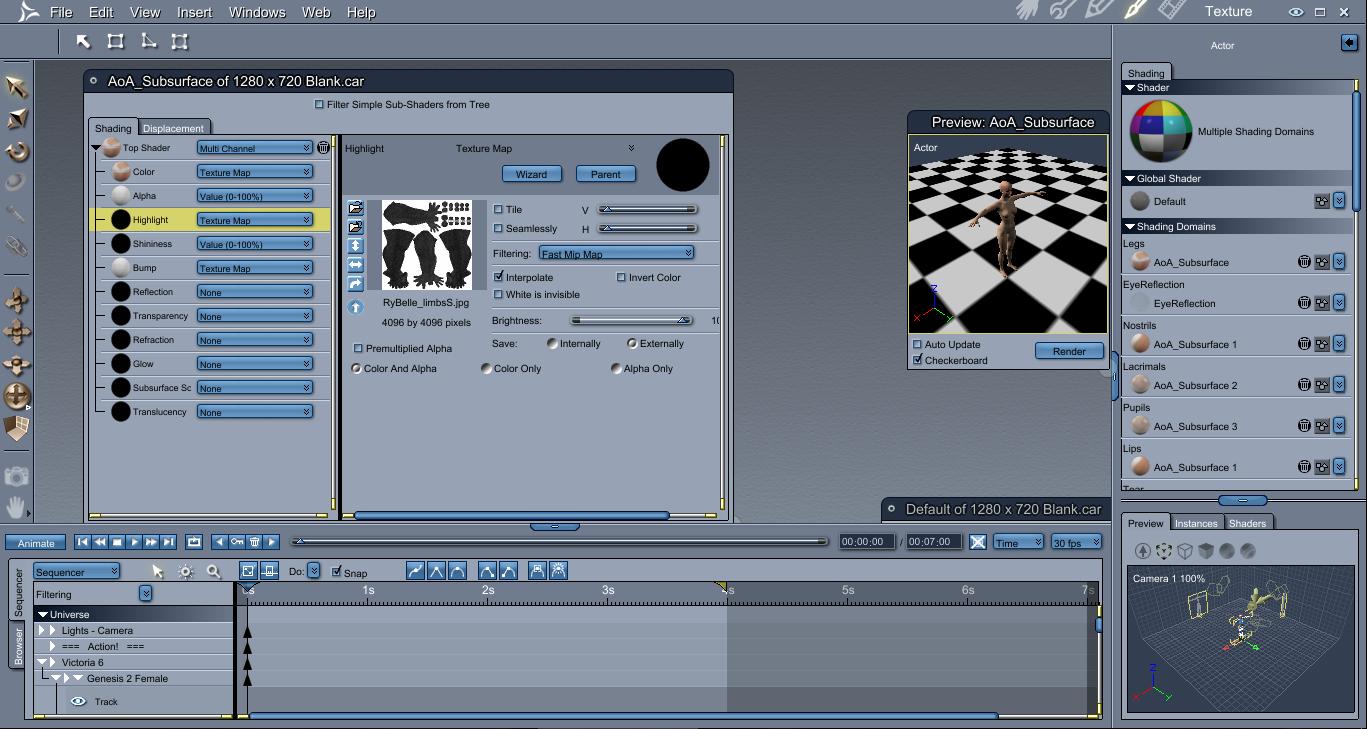This screenshot has height=729, width=1367.
Task: Click the delete keyframe trash icon
Action: coord(254,542)
